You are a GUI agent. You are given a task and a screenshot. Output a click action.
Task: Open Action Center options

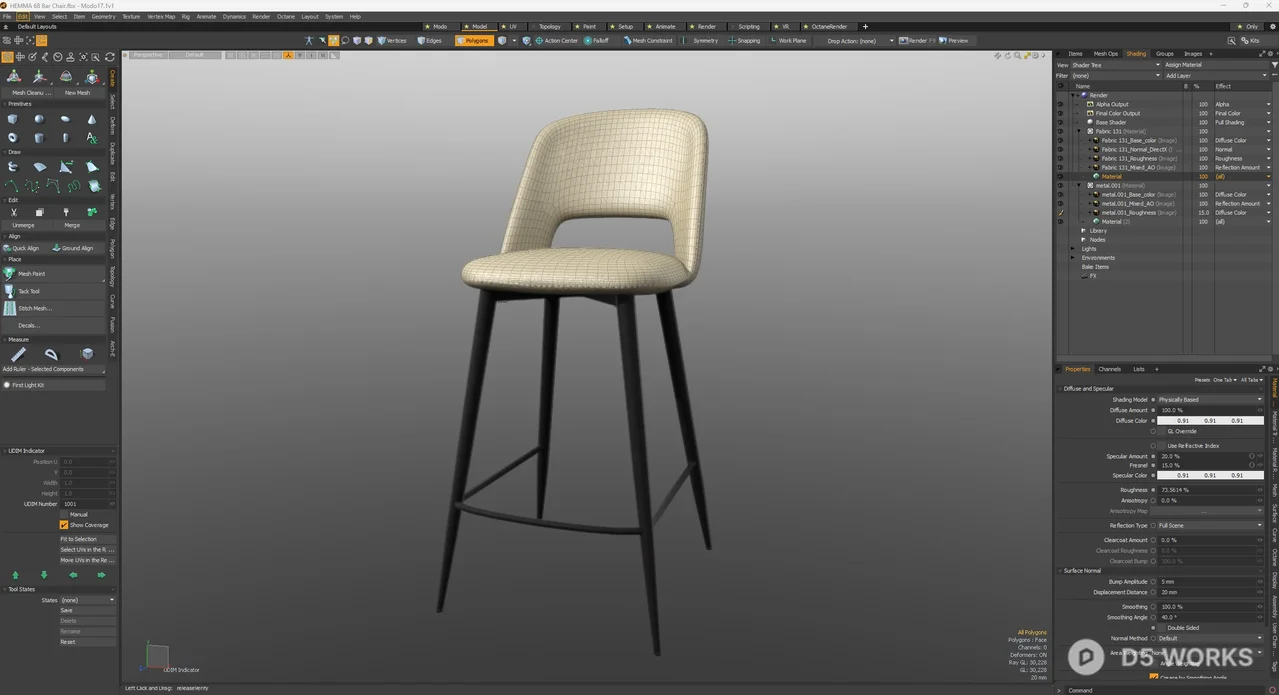557,41
